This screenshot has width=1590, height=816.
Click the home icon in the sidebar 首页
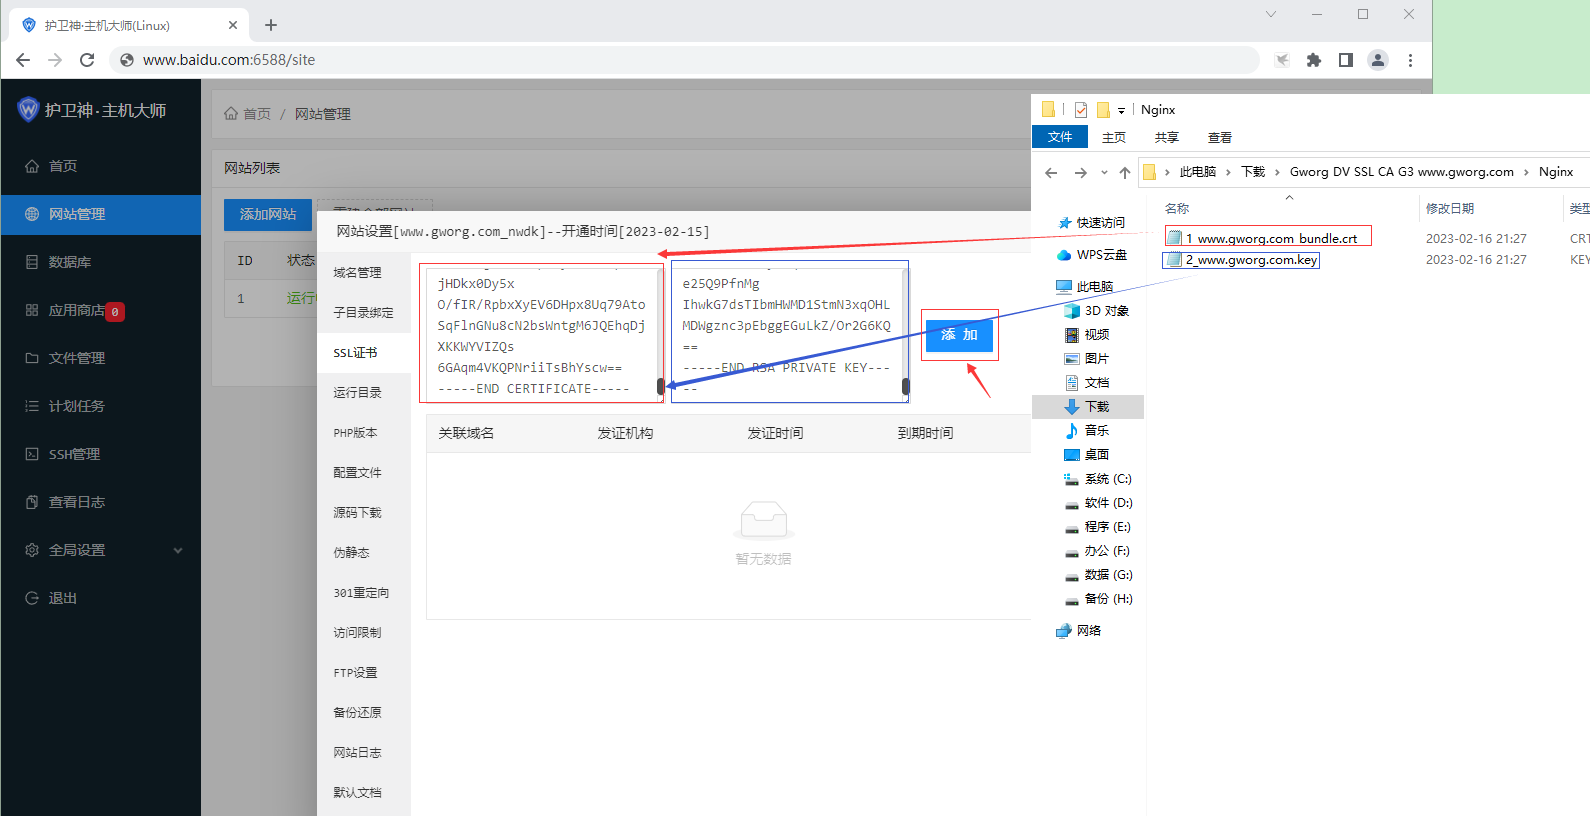click(32, 166)
